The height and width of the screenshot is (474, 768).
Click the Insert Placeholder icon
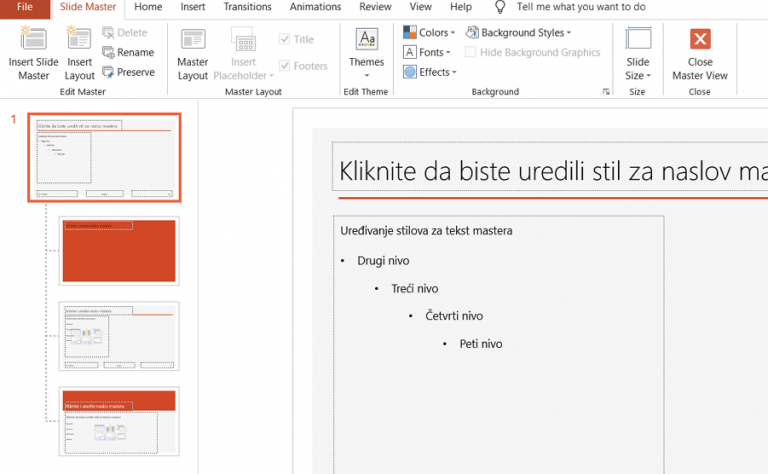click(x=243, y=39)
